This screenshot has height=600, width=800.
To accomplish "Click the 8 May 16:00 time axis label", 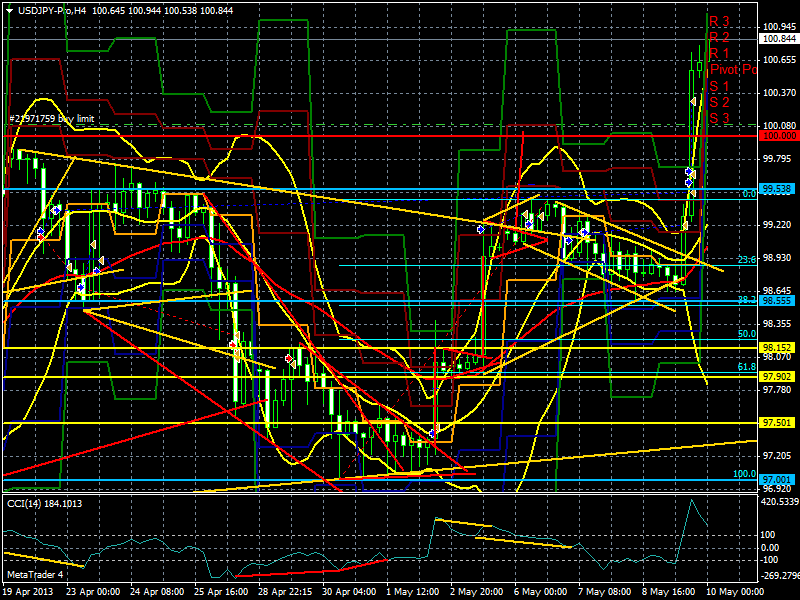I will (x=668, y=592).
